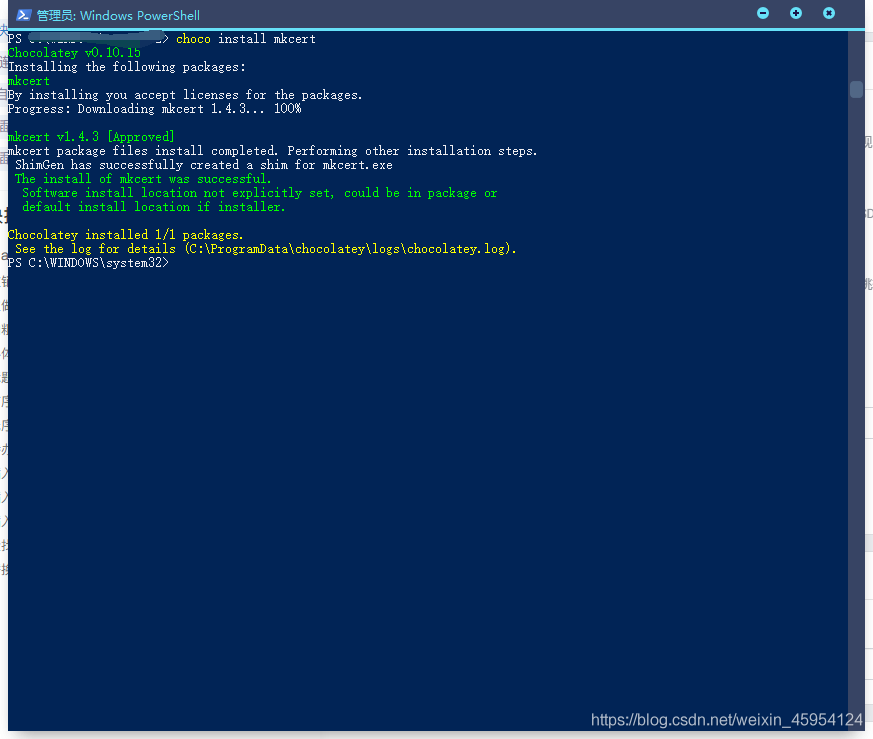Click the PowerShell icon in the title bar
Screen dimensions: 873x739
22,14
